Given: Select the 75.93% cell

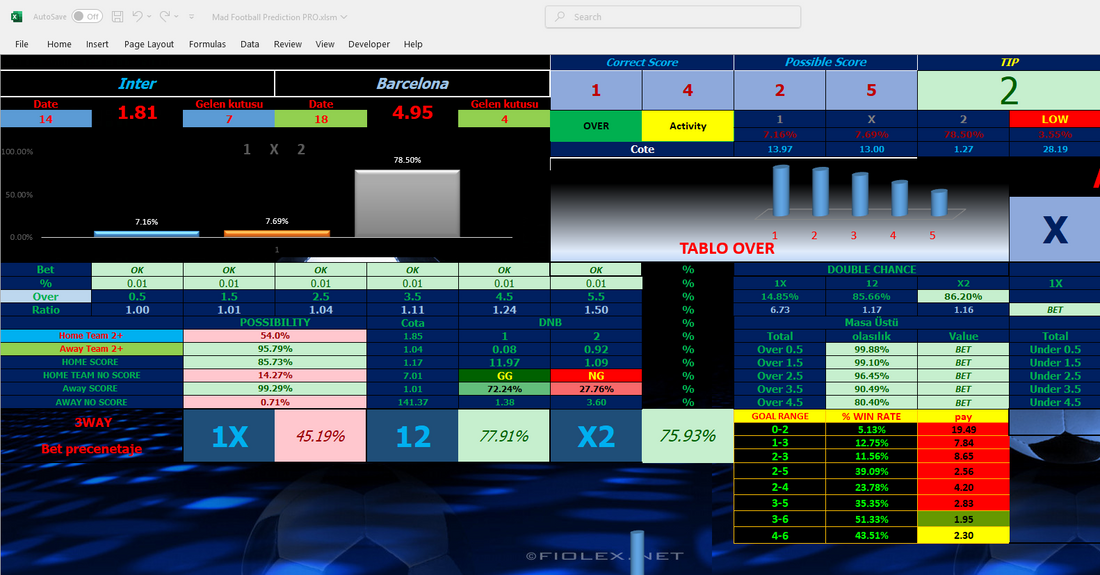Looking at the screenshot, I should pyautogui.click(x=688, y=436).
